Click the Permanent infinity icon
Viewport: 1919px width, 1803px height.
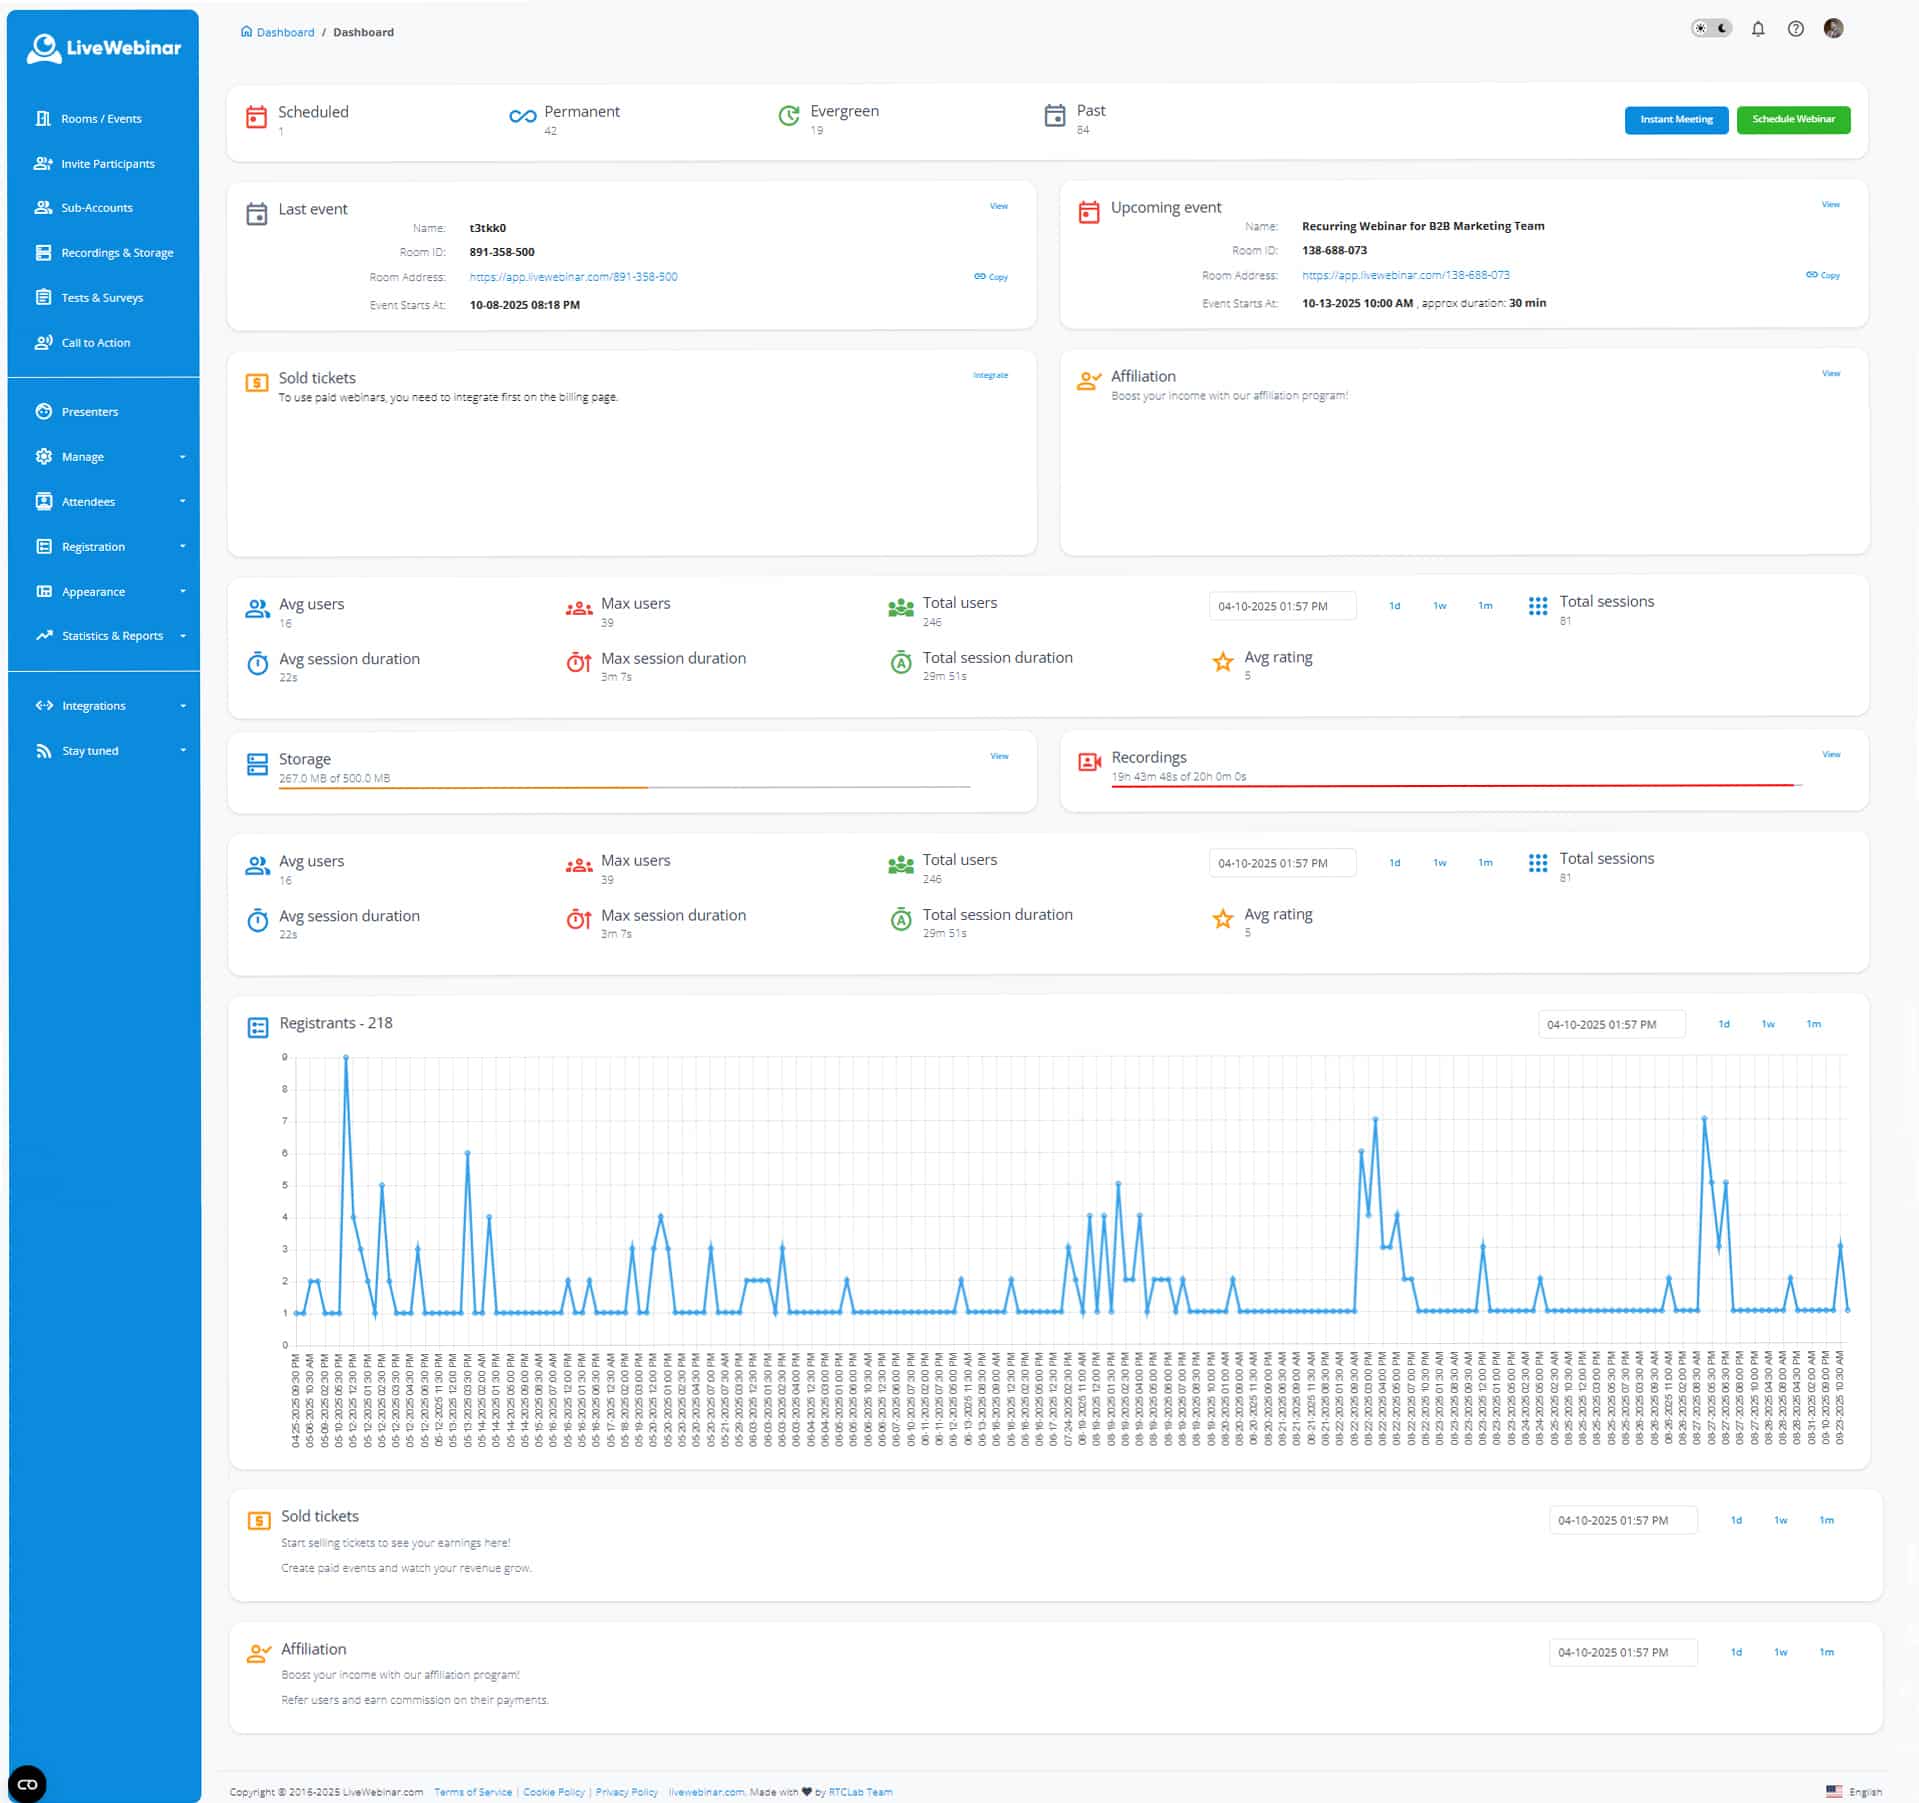[x=522, y=117]
